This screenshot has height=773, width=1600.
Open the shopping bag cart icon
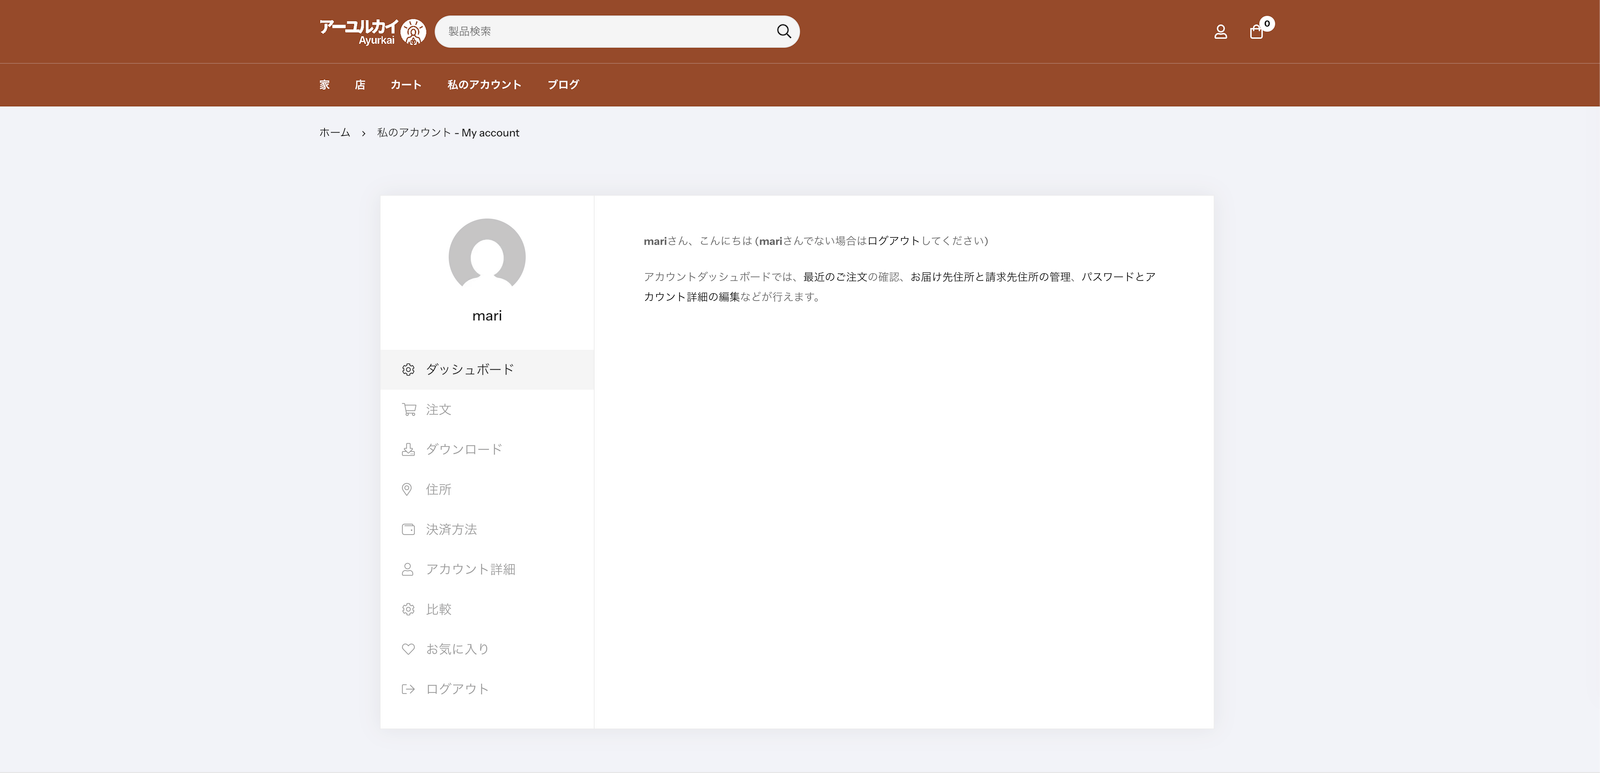tap(1257, 32)
